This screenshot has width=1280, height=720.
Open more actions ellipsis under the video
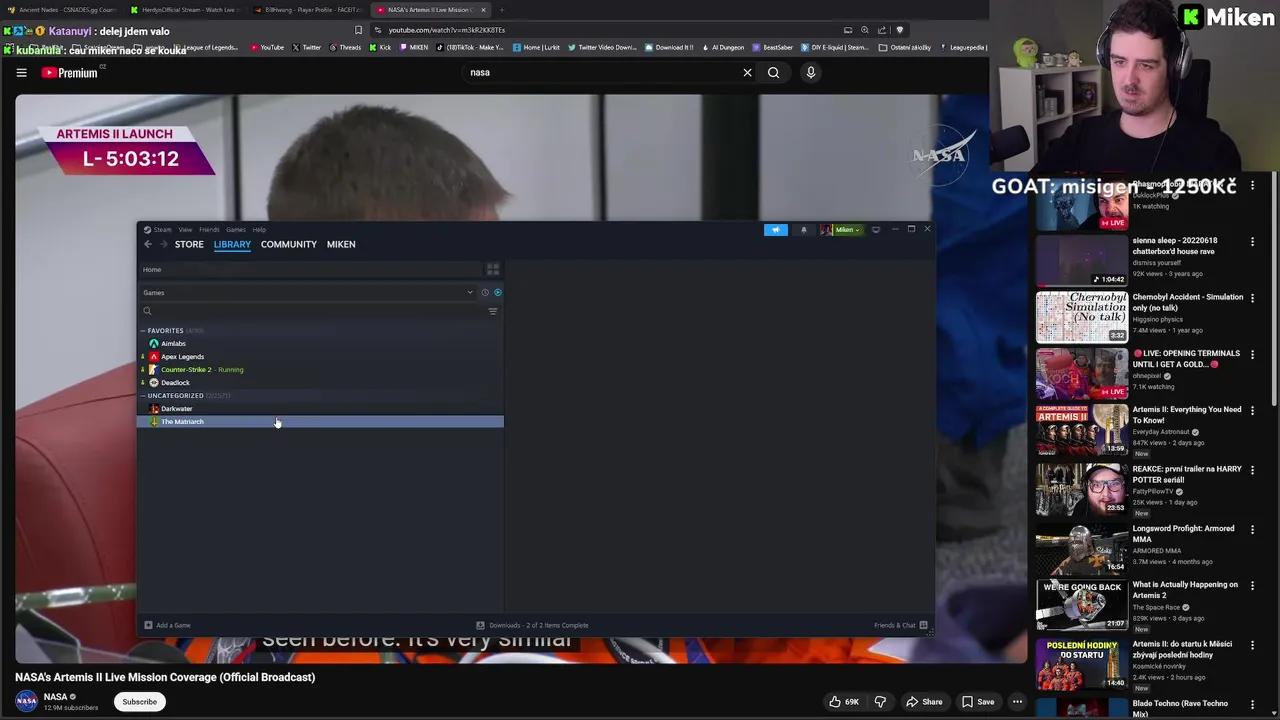tap(1017, 702)
